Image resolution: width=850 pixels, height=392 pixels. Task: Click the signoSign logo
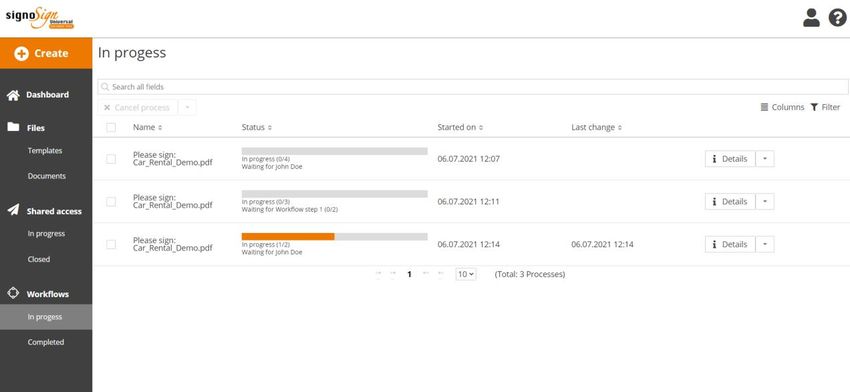click(x=40, y=18)
